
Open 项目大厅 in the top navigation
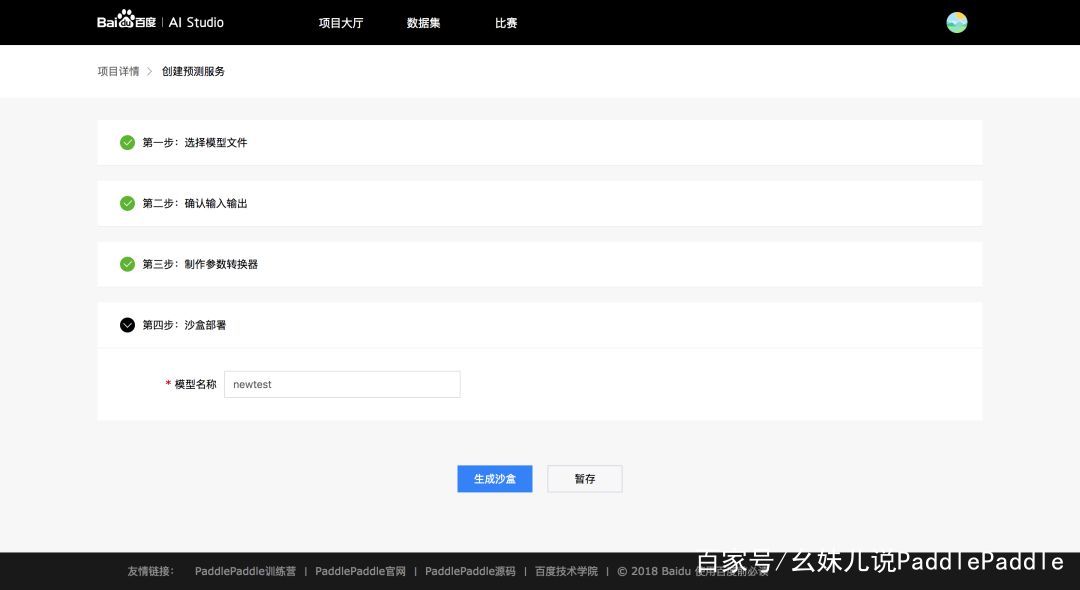pyautogui.click(x=340, y=23)
